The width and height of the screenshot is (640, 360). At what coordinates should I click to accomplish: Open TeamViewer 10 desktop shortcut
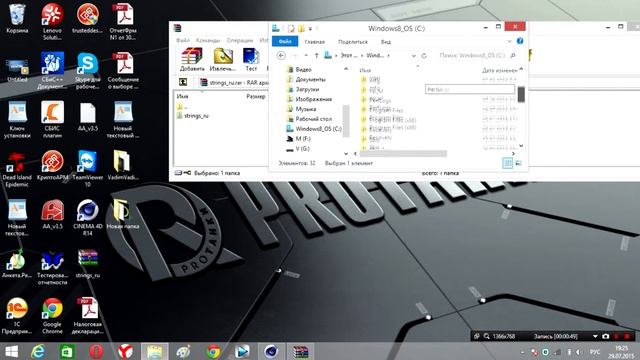click(x=87, y=169)
